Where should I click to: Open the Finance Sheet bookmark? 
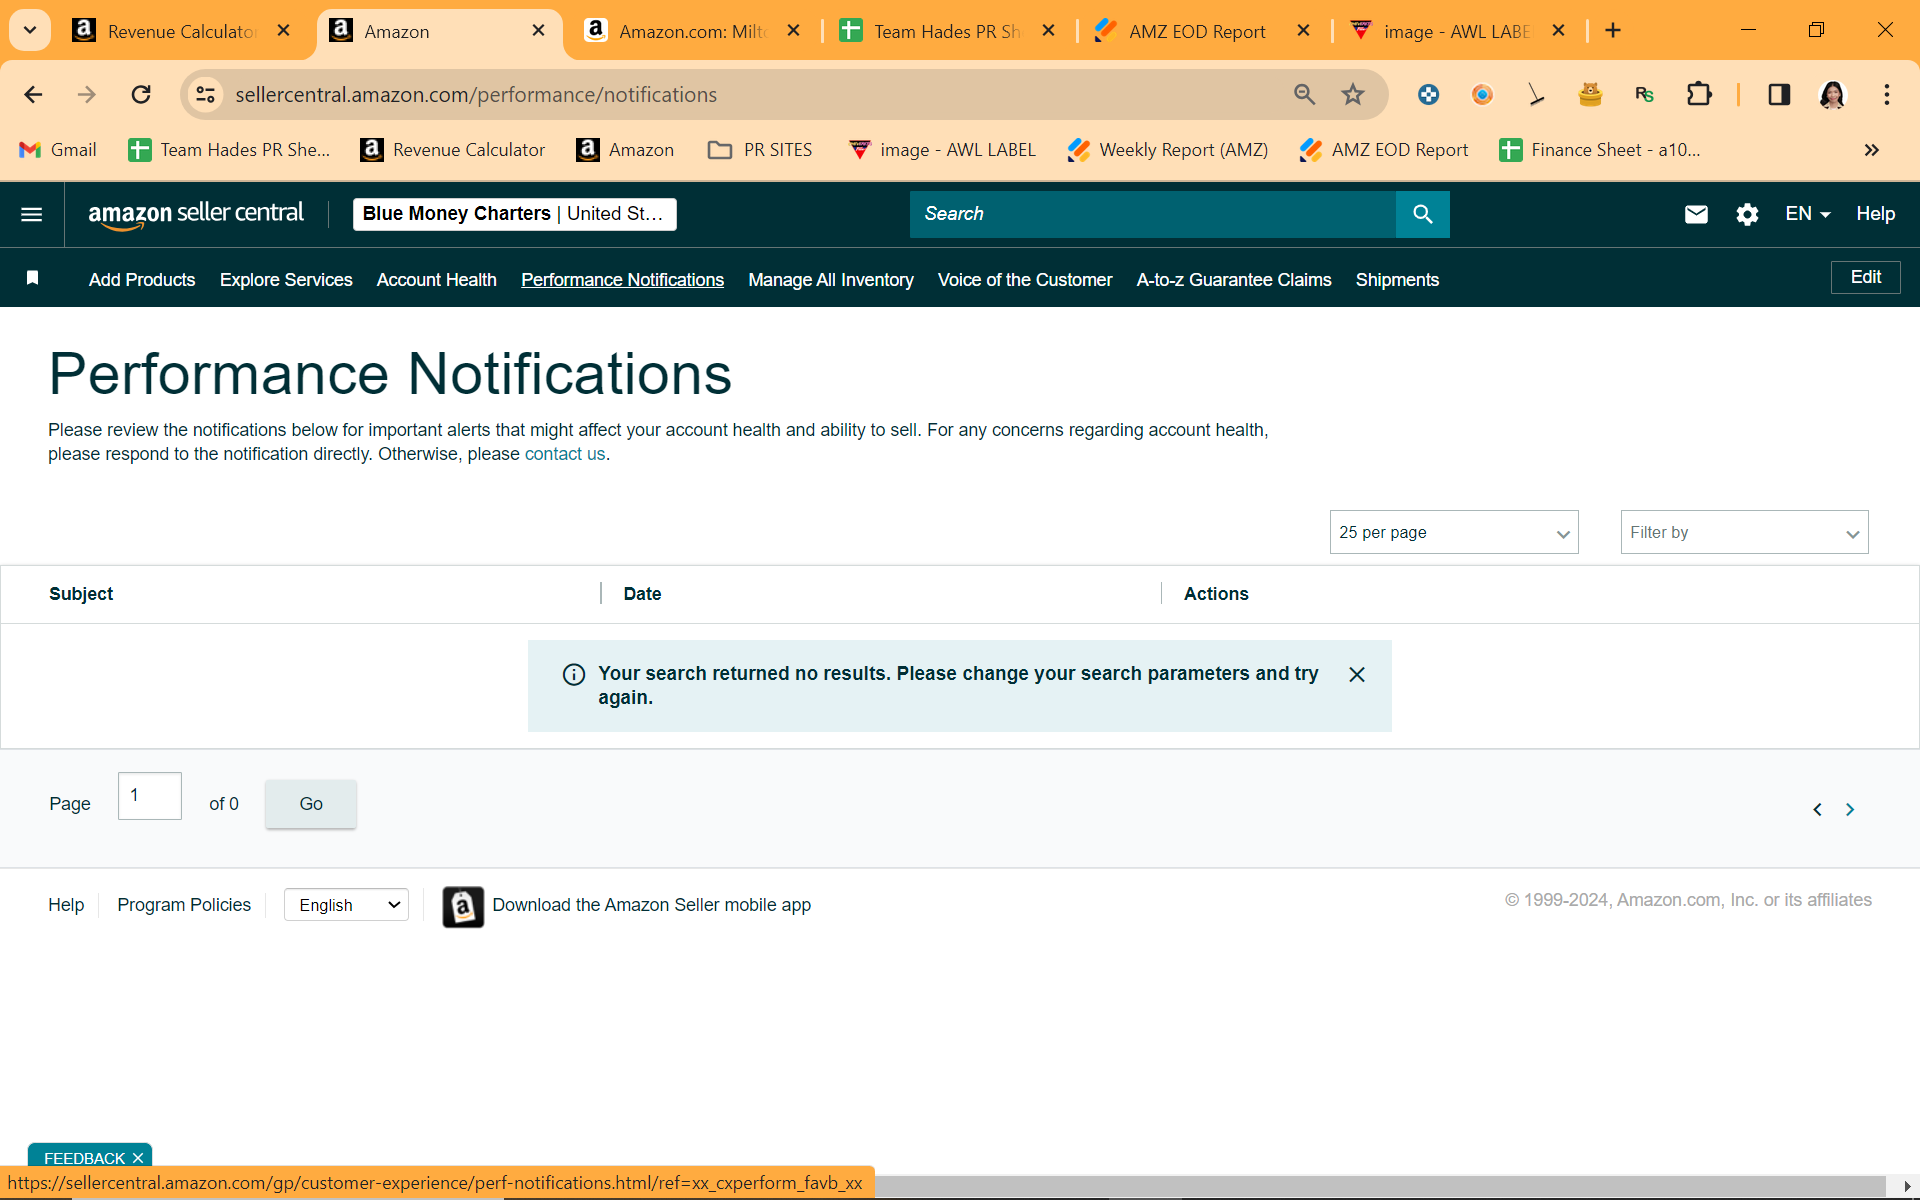pos(1600,150)
